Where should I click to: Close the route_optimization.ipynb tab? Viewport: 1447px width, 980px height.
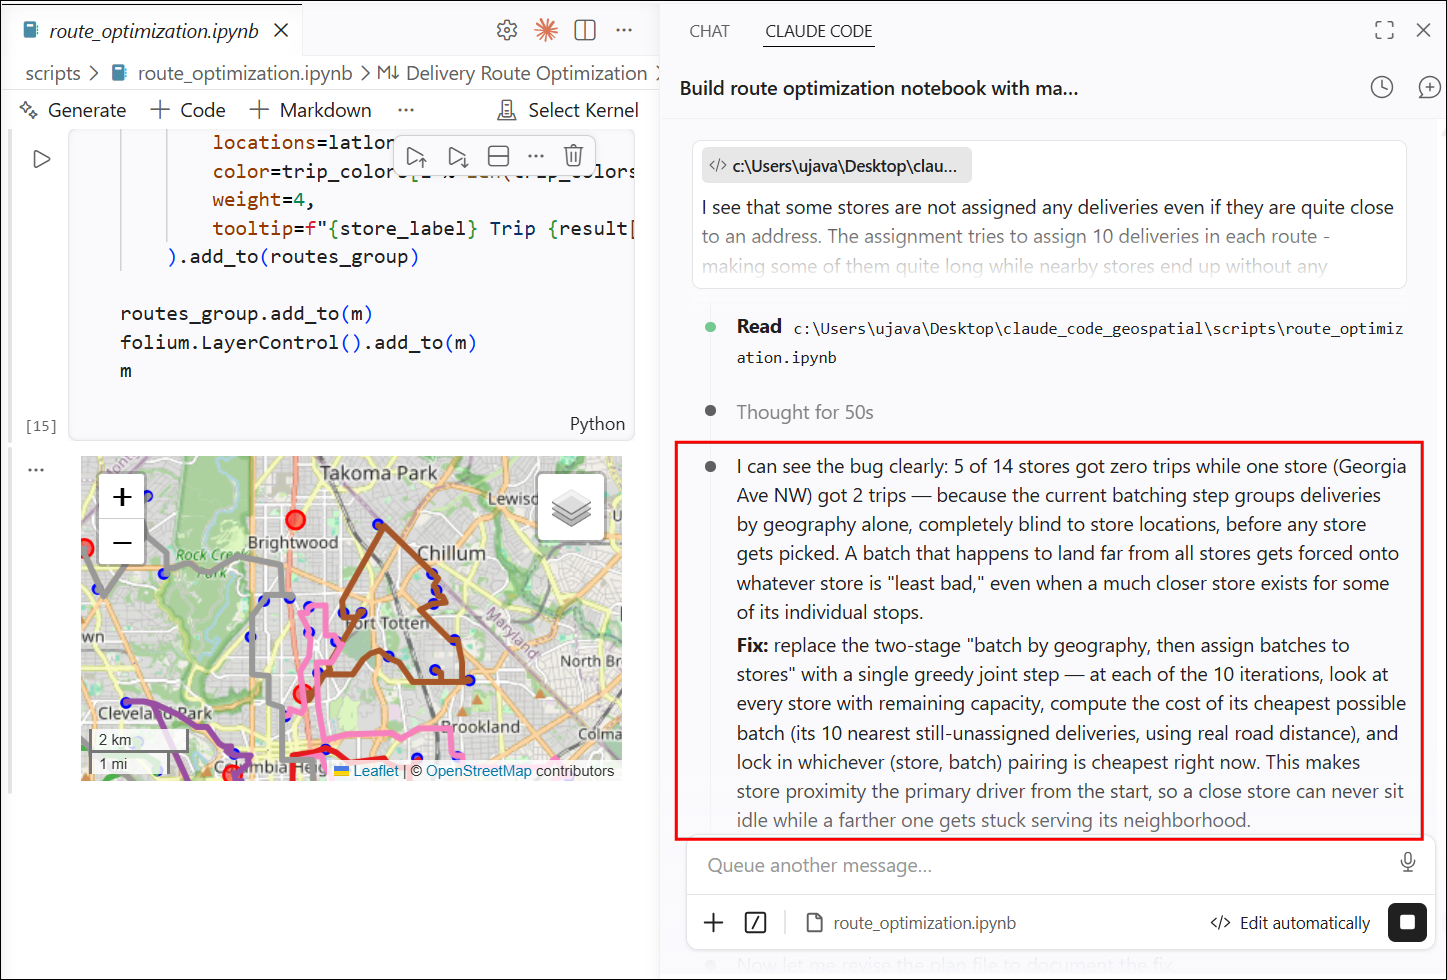[x=281, y=31]
